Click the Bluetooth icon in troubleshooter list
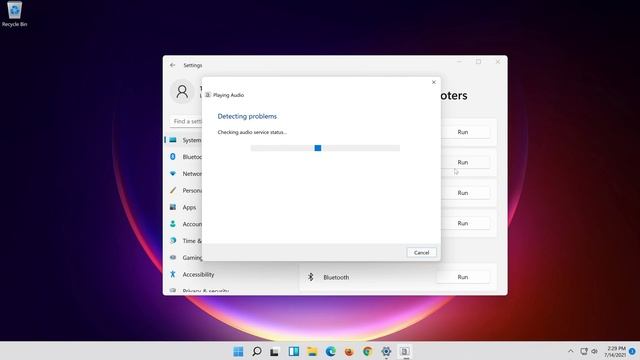The image size is (640, 360). (311, 277)
